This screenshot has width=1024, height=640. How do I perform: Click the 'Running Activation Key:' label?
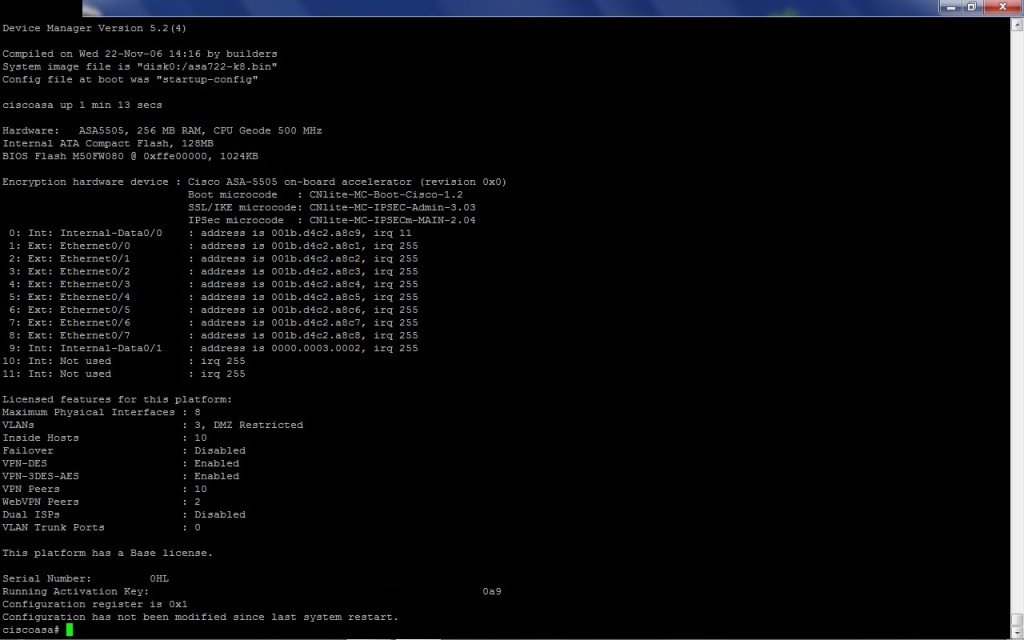click(76, 591)
